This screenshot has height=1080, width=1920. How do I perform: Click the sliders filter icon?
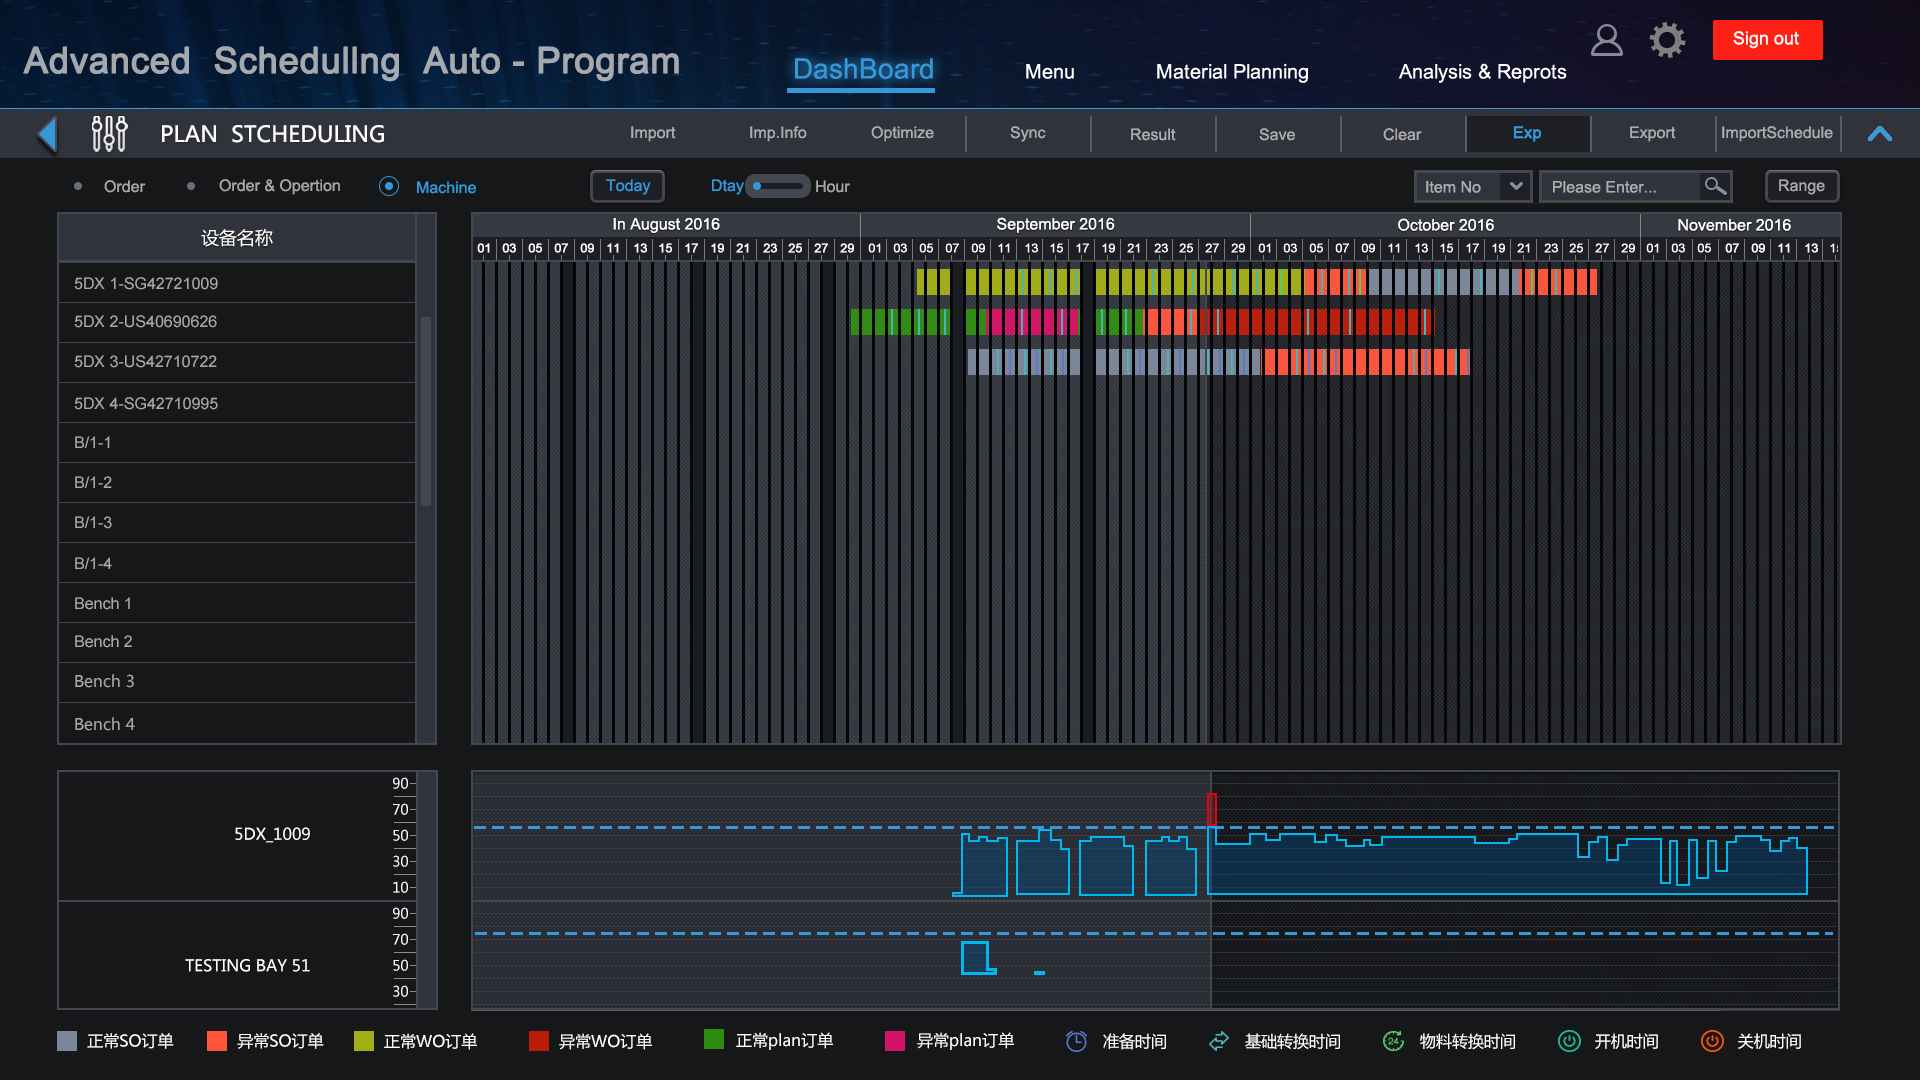[109, 134]
